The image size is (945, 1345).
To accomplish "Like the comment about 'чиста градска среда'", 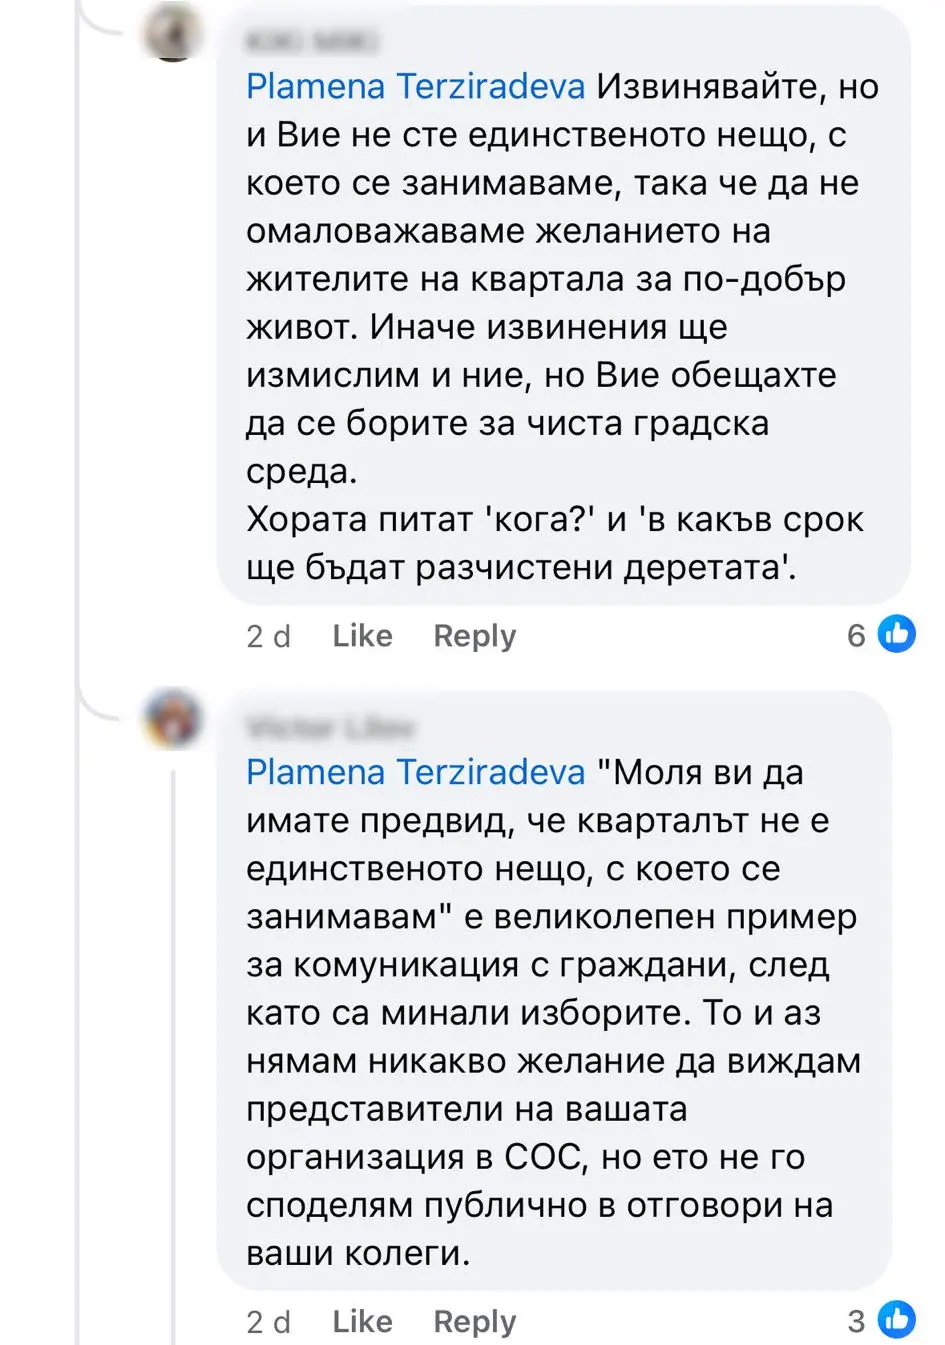I will (362, 636).
